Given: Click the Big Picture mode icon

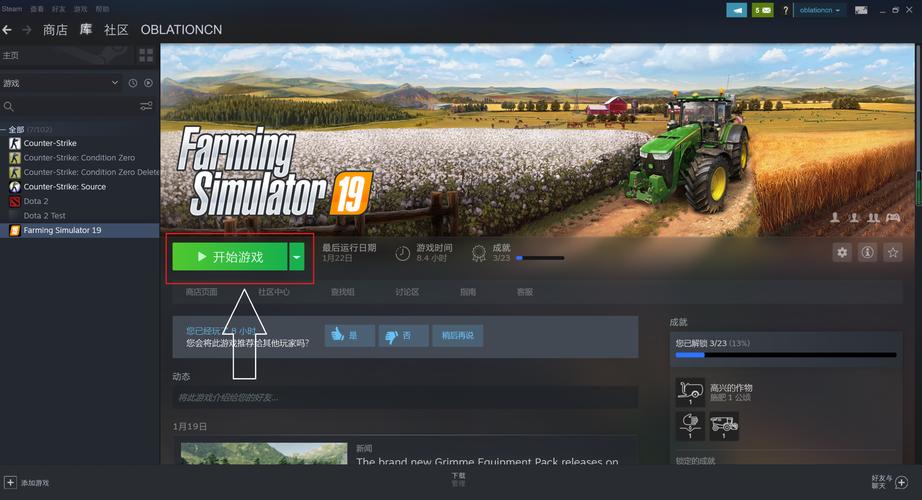Looking at the screenshot, I should click(x=861, y=10).
